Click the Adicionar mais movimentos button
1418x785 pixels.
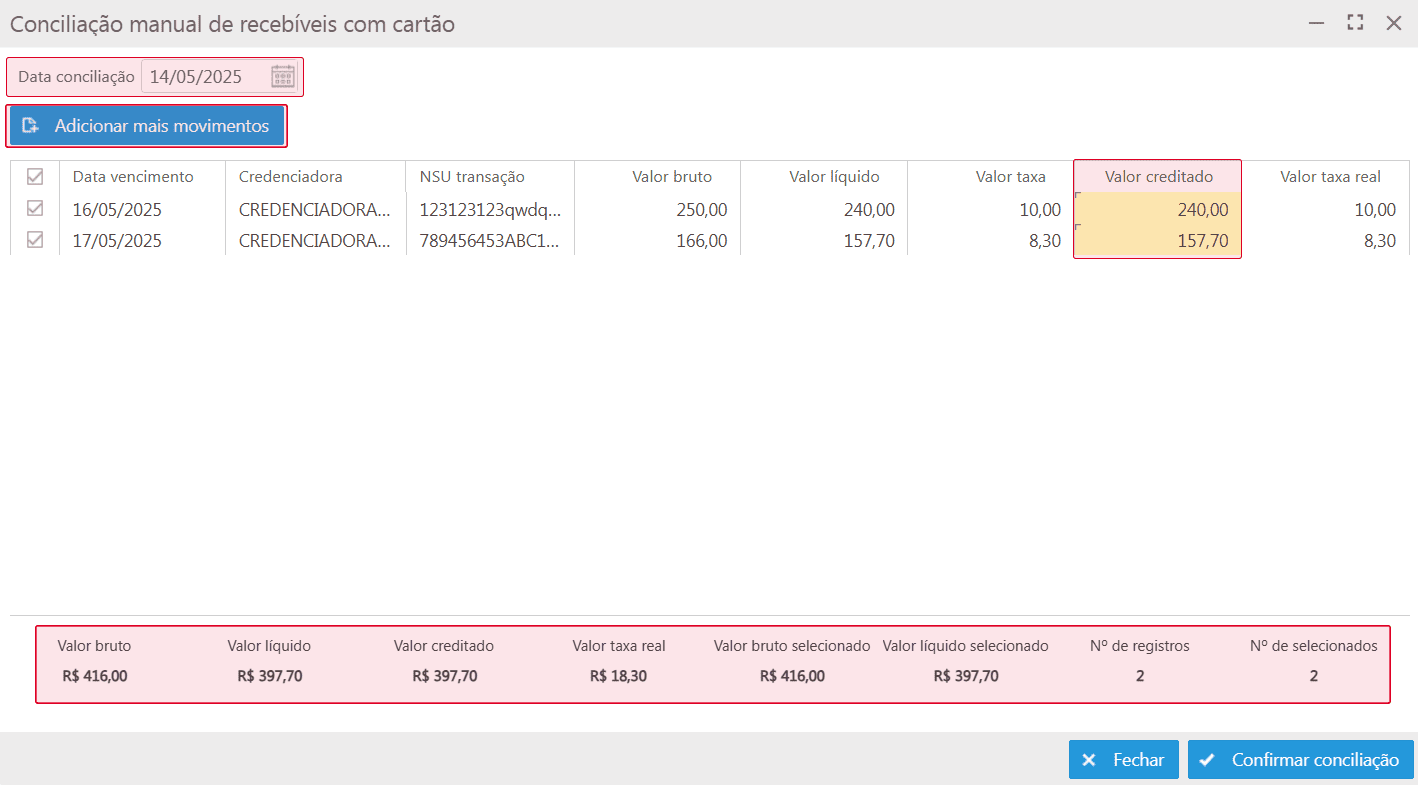[x=147, y=126]
